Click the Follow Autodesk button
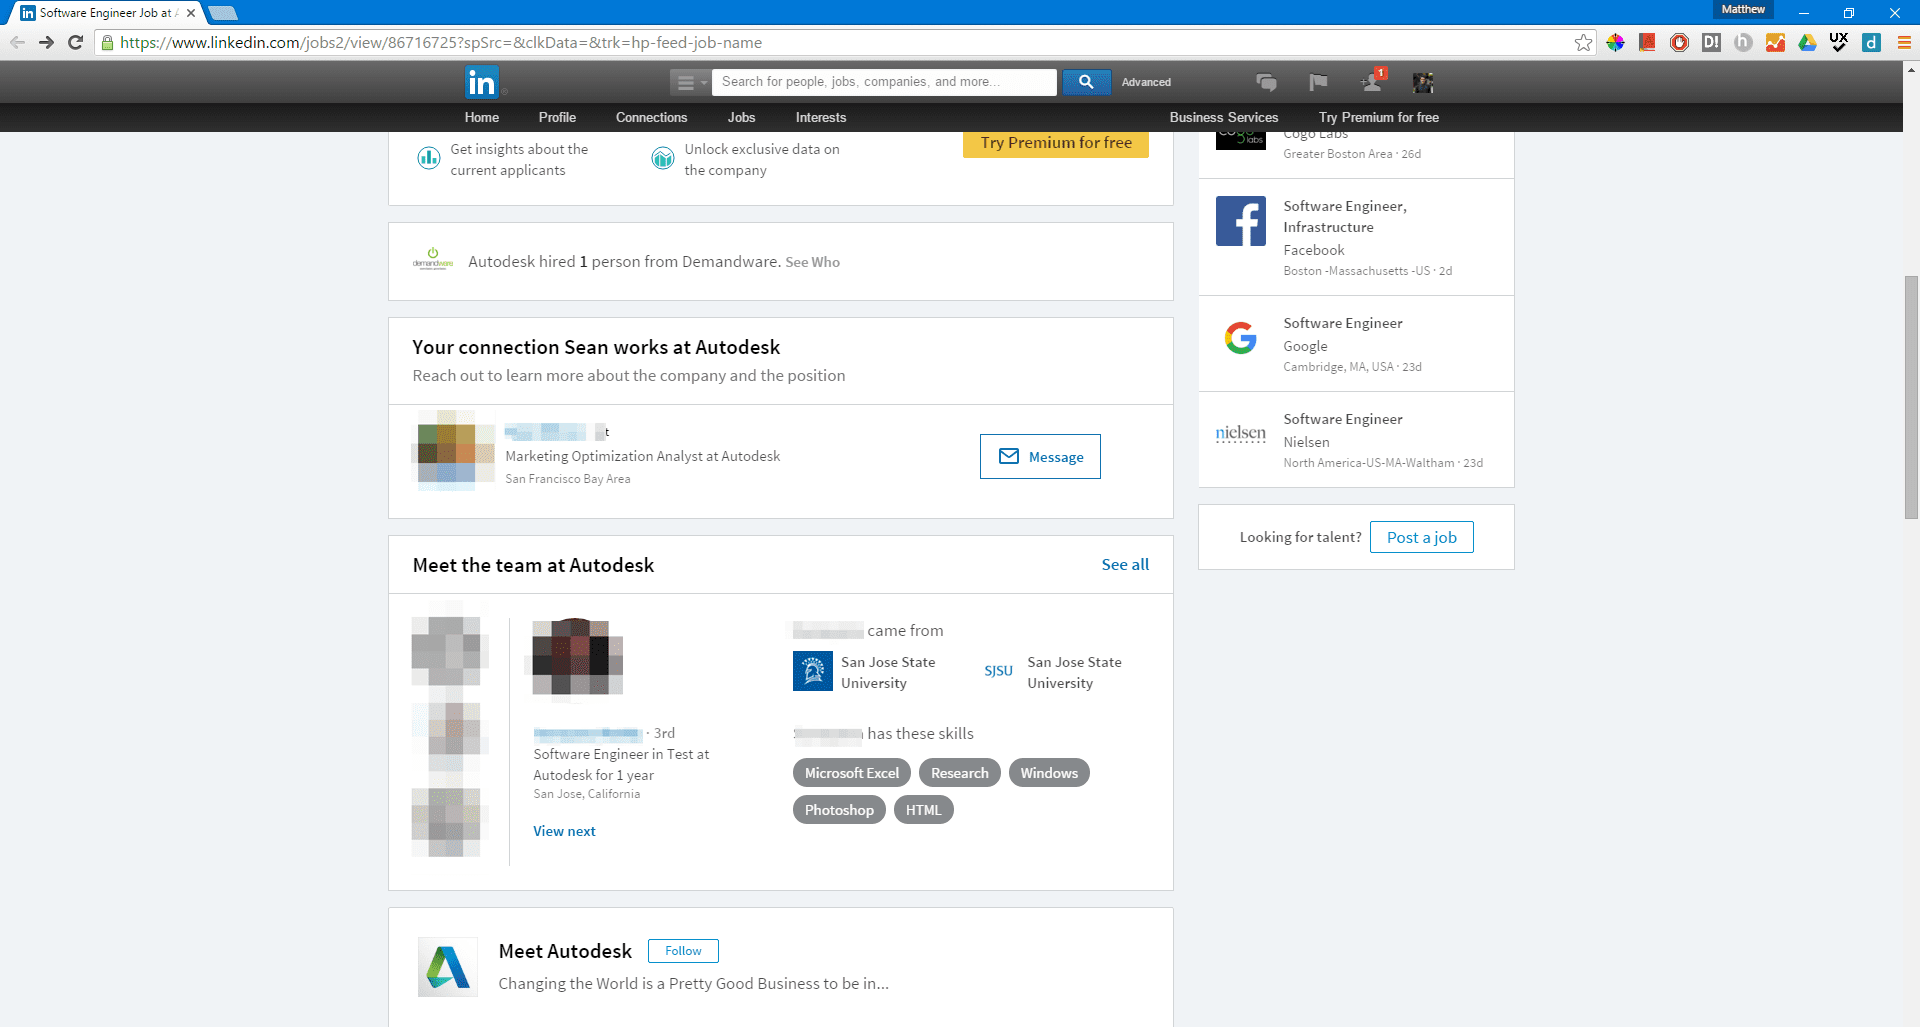Viewport: 1920px width, 1027px height. [683, 951]
